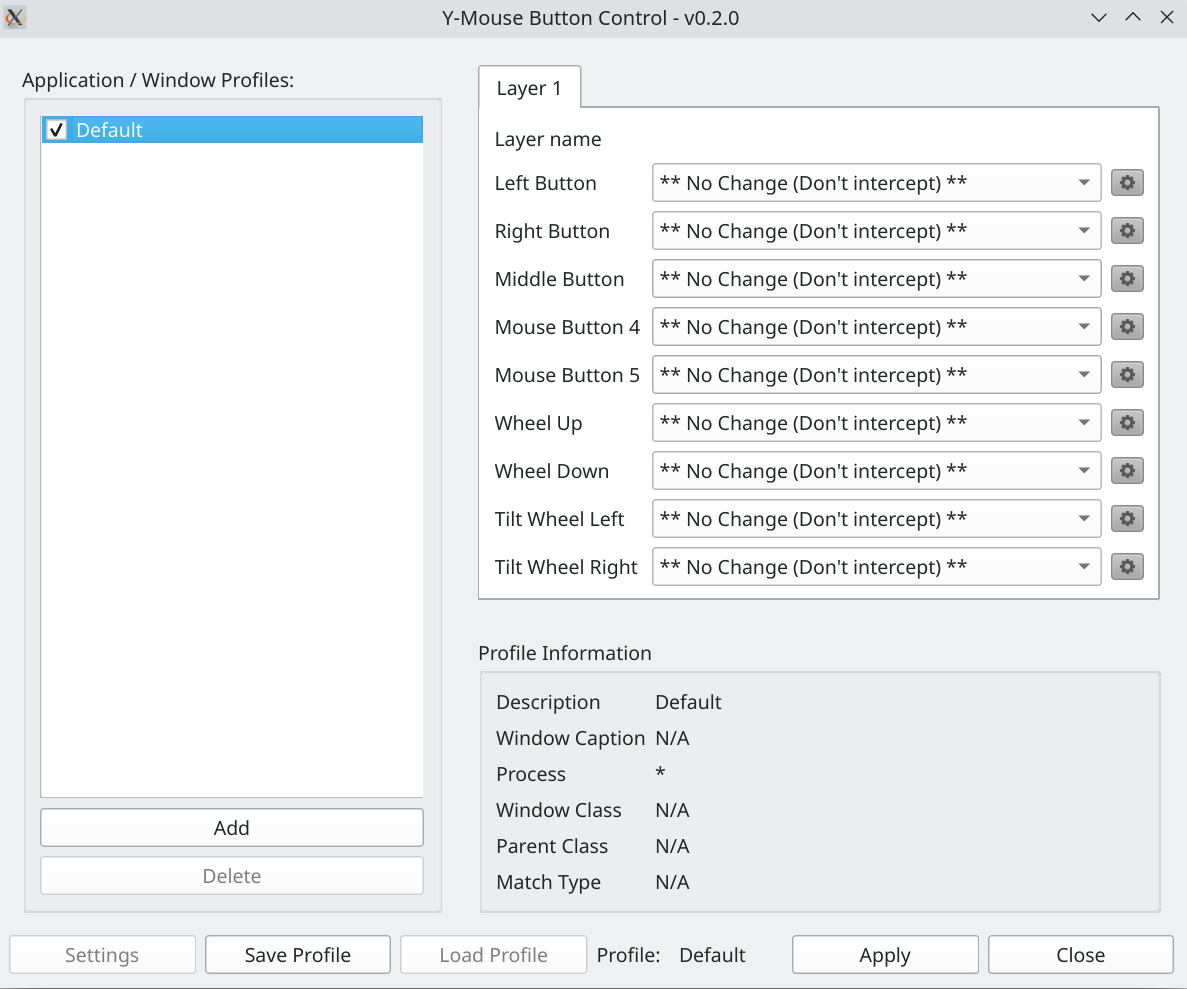
Task: Minimize the window with the down chevron
Action: click(1098, 17)
